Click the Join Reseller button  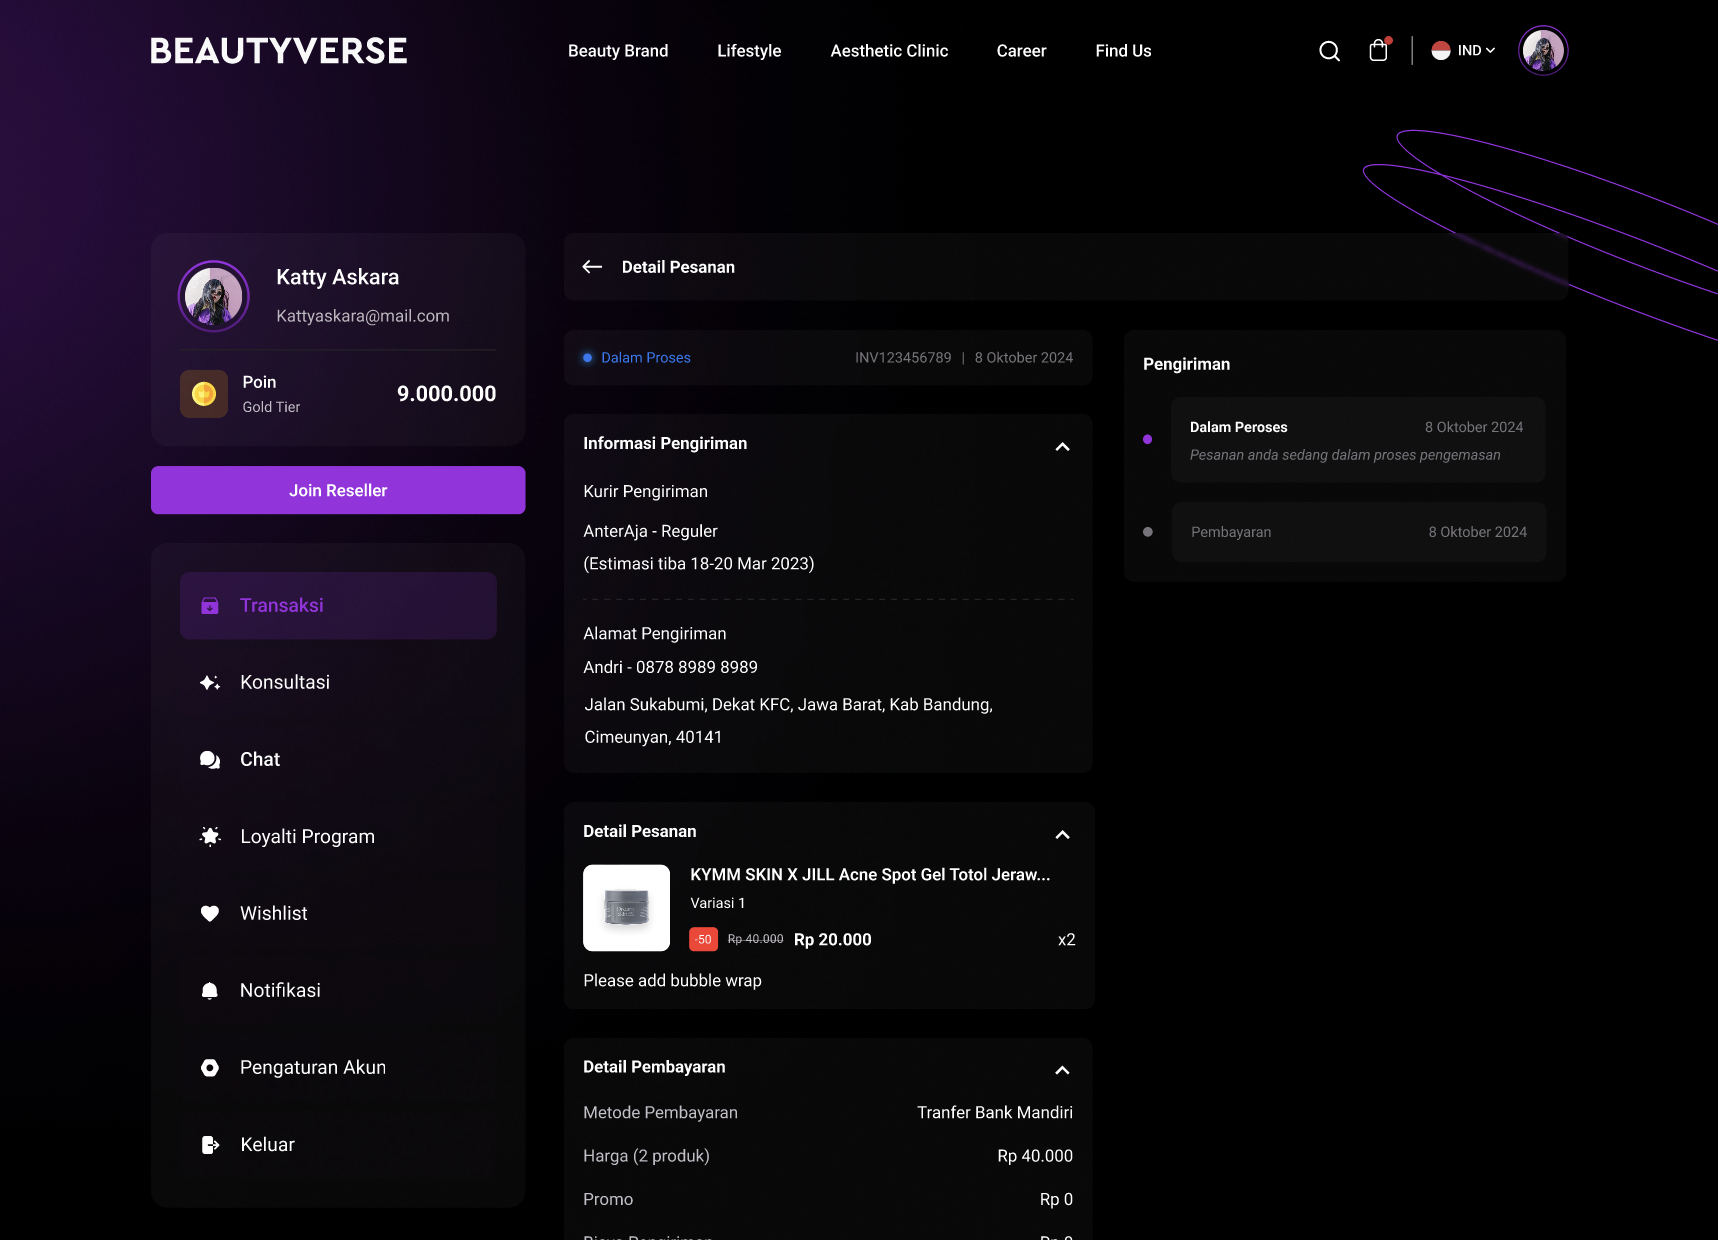pos(338,490)
